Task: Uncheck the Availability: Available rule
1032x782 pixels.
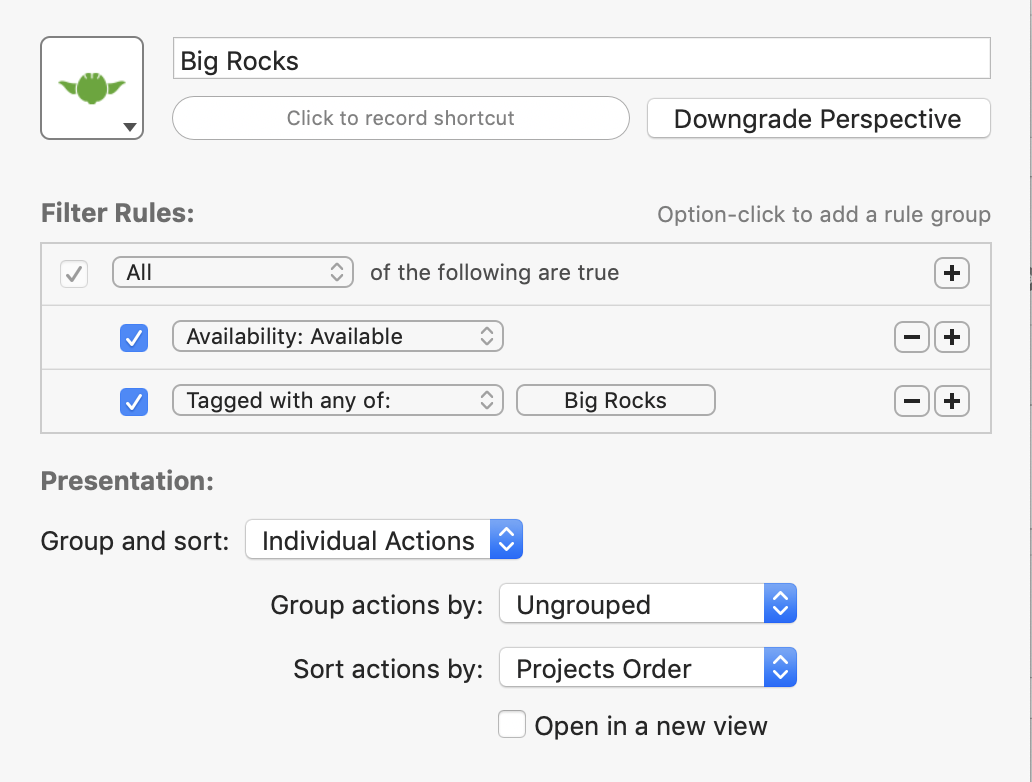Action: [x=134, y=338]
